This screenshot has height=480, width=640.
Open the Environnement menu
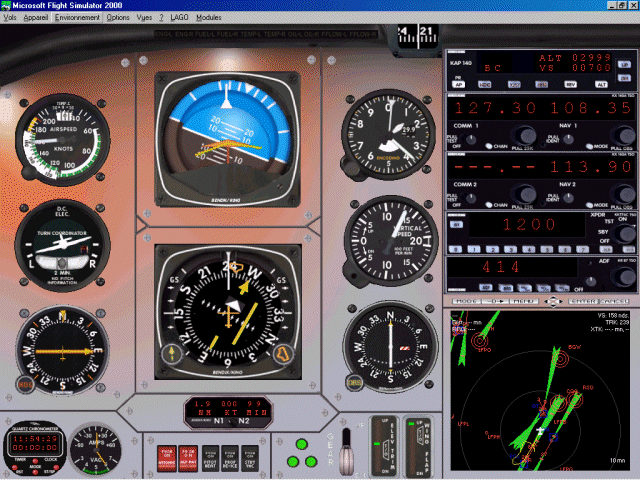(77, 18)
